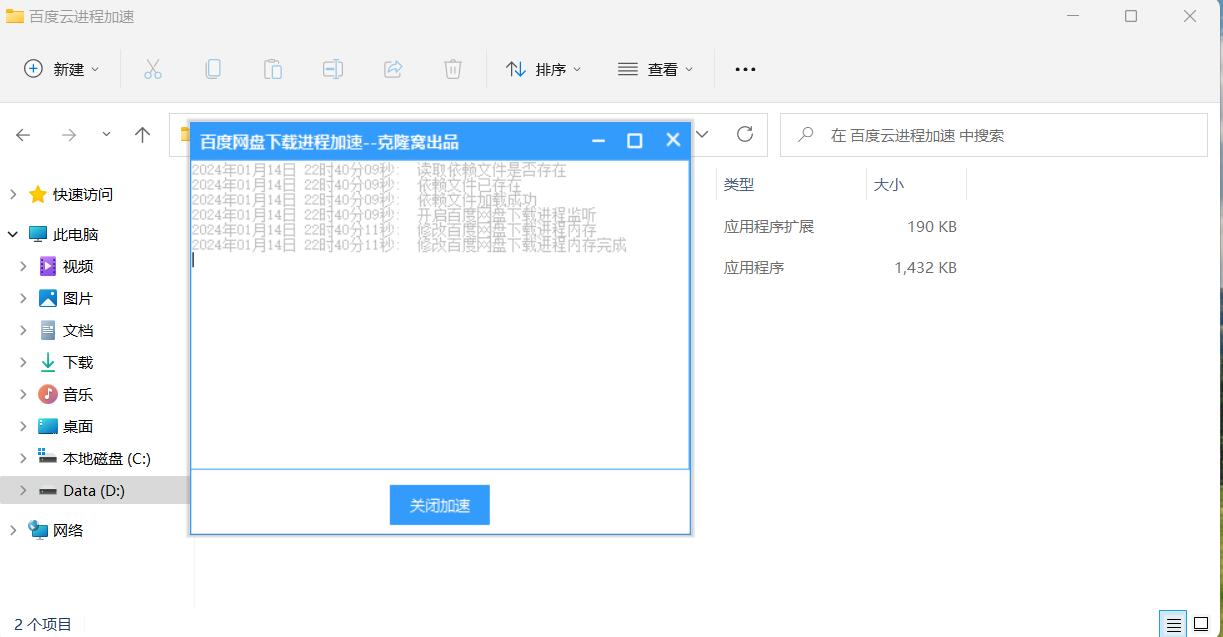1223x637 pixels.
Task: Click the Paste clipboard icon in Explorer toolbar
Action: 272,69
